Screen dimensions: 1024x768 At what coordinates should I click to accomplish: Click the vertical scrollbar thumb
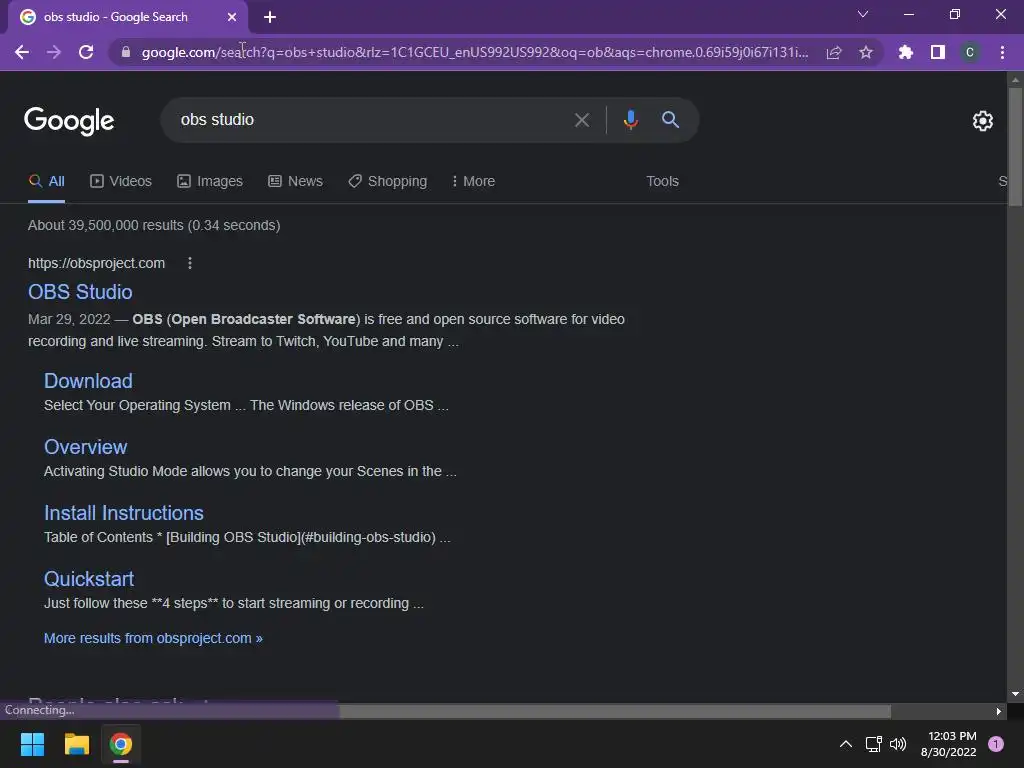click(1015, 147)
